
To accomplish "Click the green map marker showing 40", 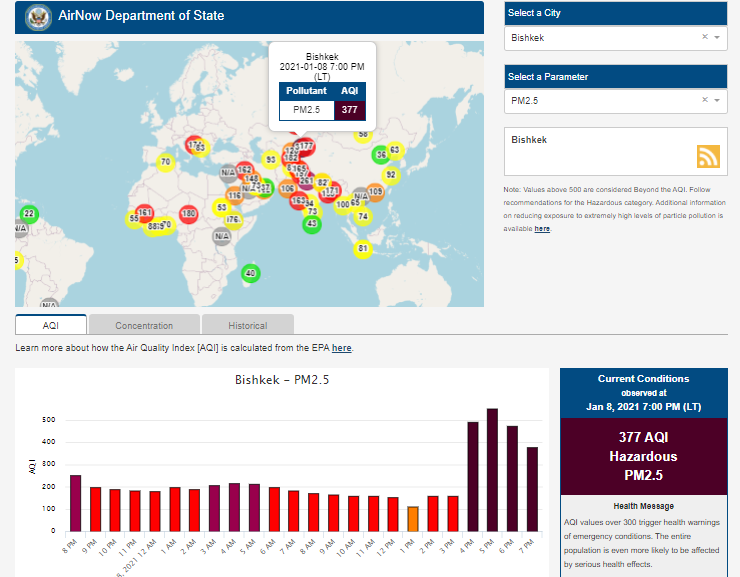I will (x=250, y=273).
